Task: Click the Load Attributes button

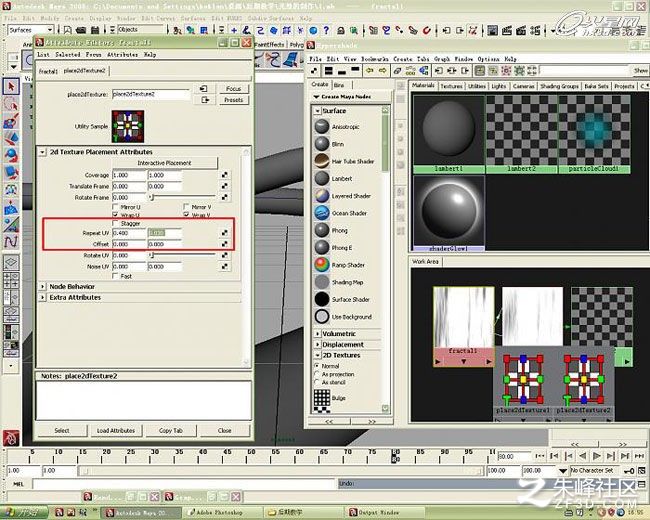Action: pos(116,430)
